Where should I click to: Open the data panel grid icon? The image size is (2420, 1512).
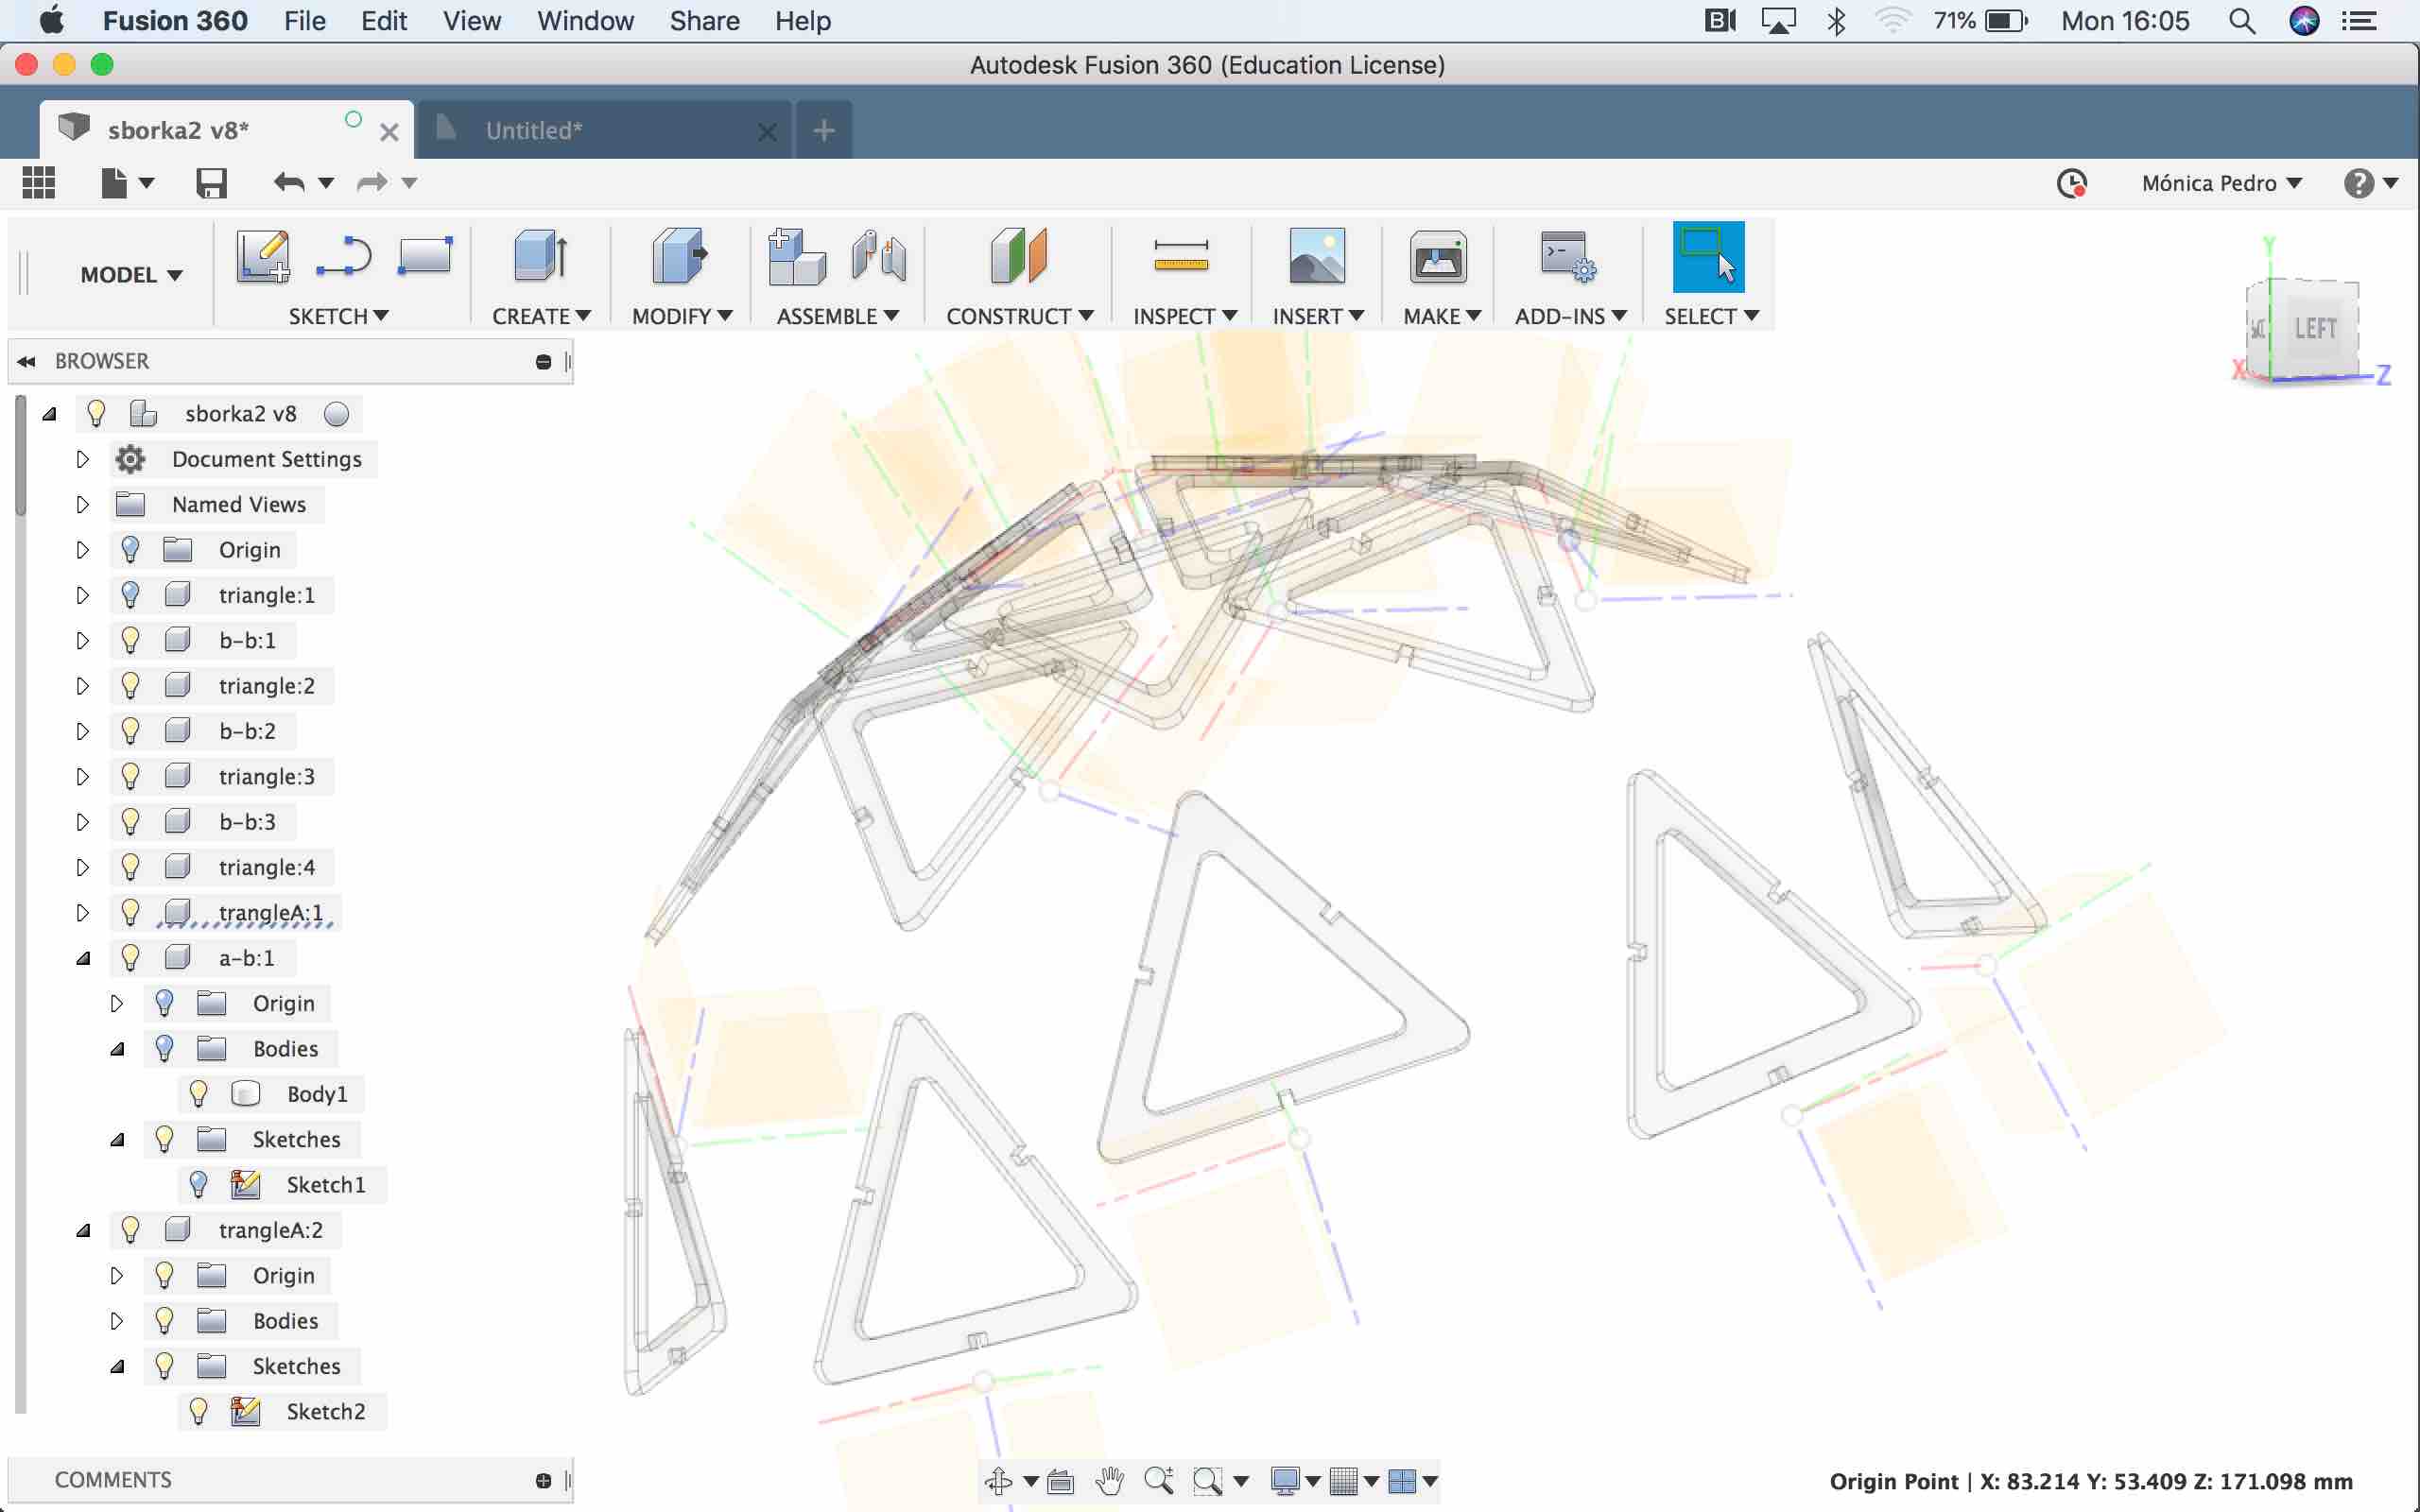point(39,183)
